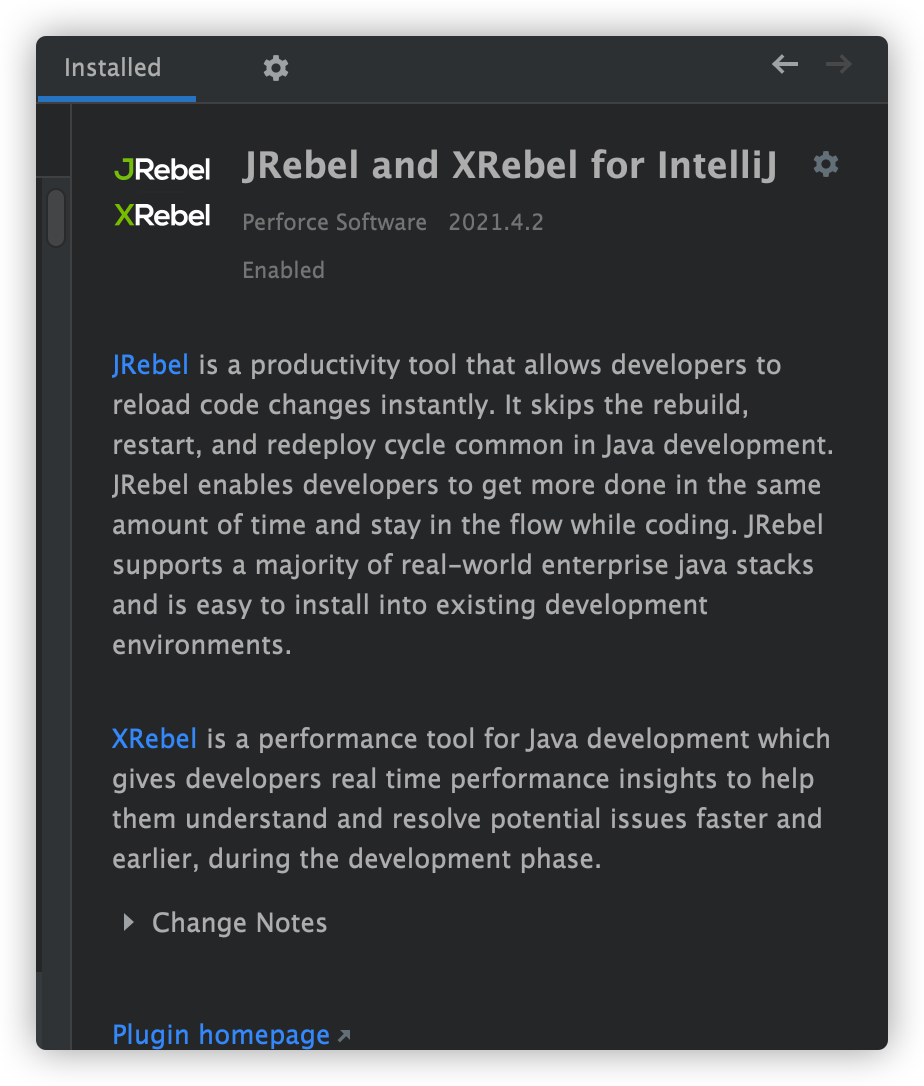Go back with the left arrow
Image resolution: width=924 pixels, height=1086 pixels.
[x=785, y=65]
